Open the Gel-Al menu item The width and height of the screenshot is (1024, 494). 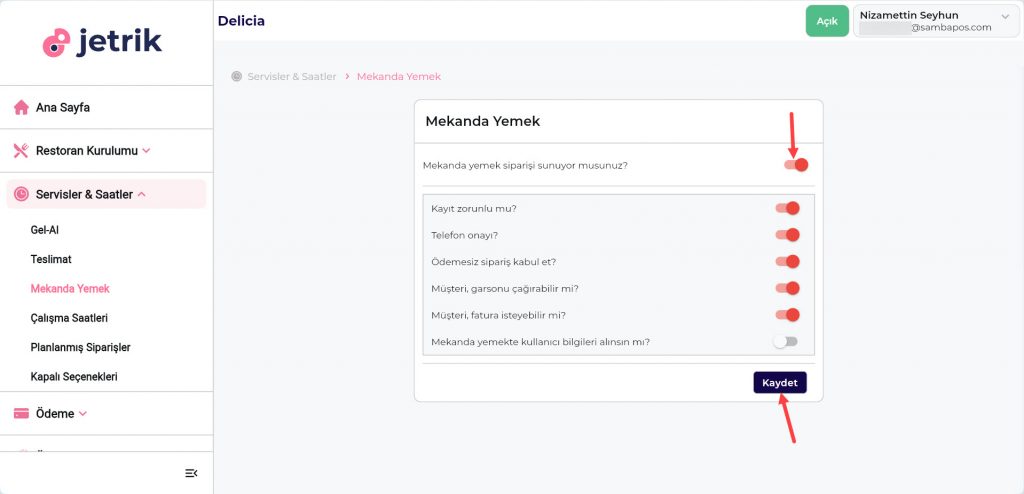click(45, 230)
